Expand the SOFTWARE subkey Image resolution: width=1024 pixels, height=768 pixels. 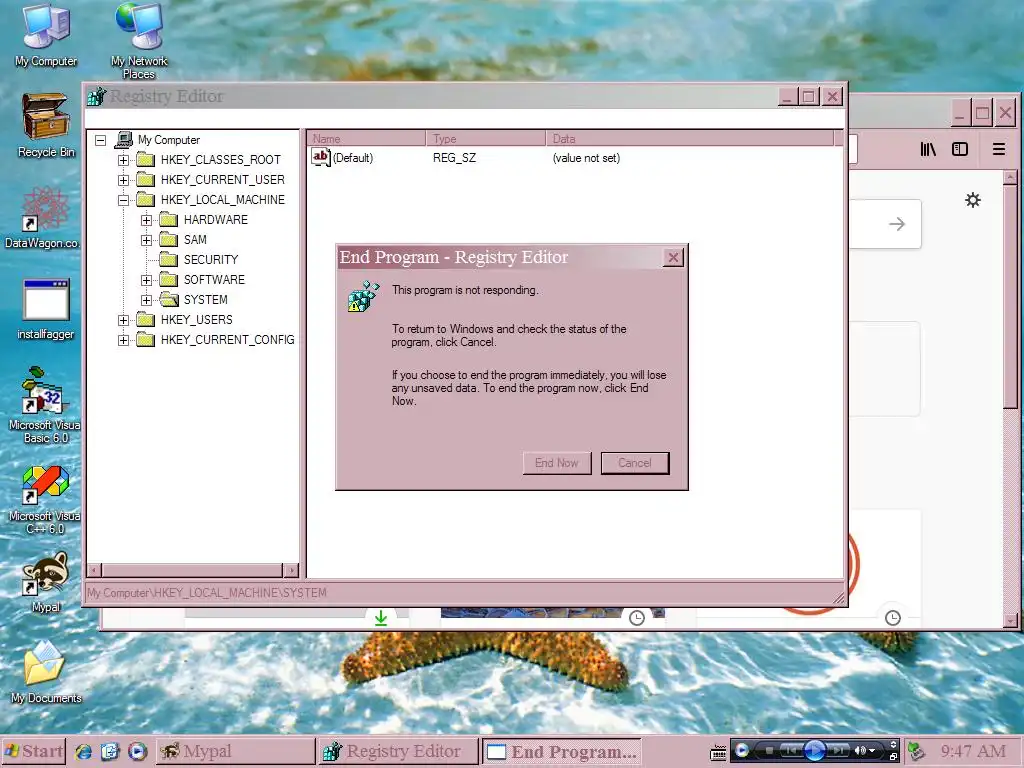146,280
